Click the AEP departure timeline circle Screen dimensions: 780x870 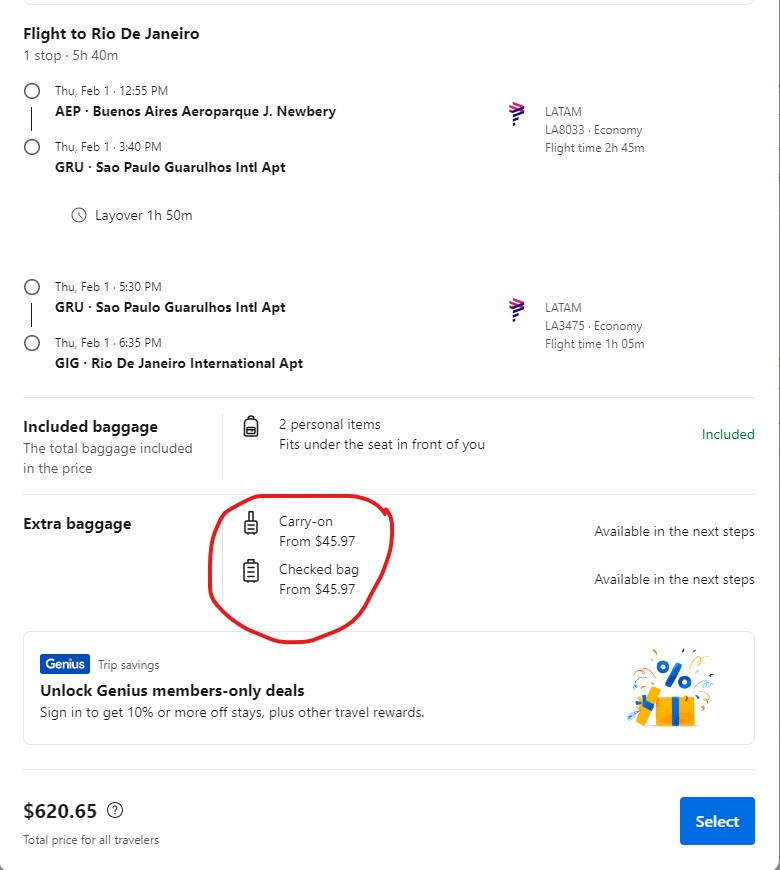coord(32,91)
